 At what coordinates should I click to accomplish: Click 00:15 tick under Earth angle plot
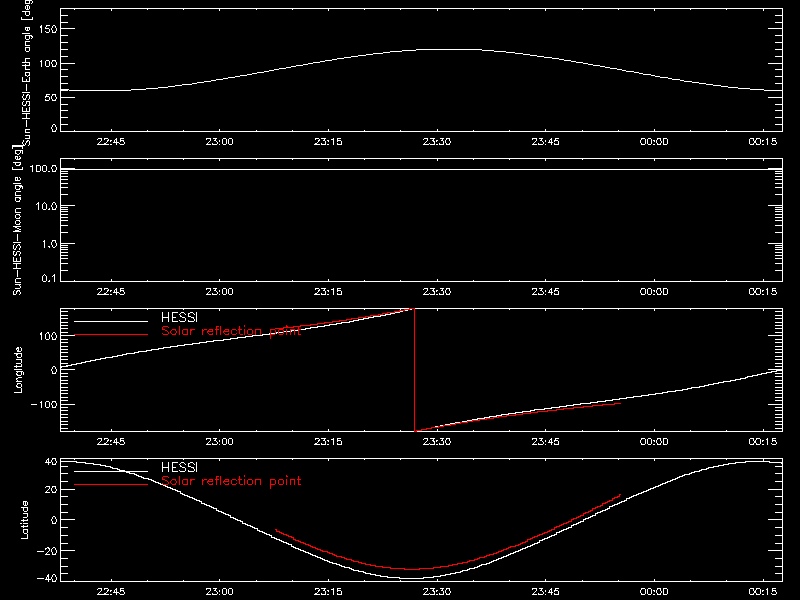click(763, 142)
